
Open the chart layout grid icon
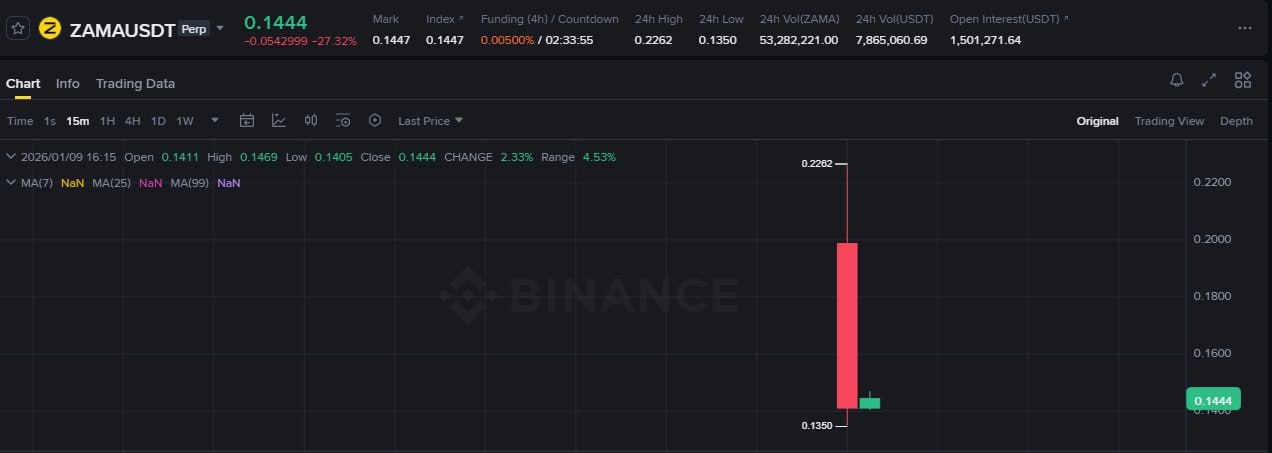1243,80
